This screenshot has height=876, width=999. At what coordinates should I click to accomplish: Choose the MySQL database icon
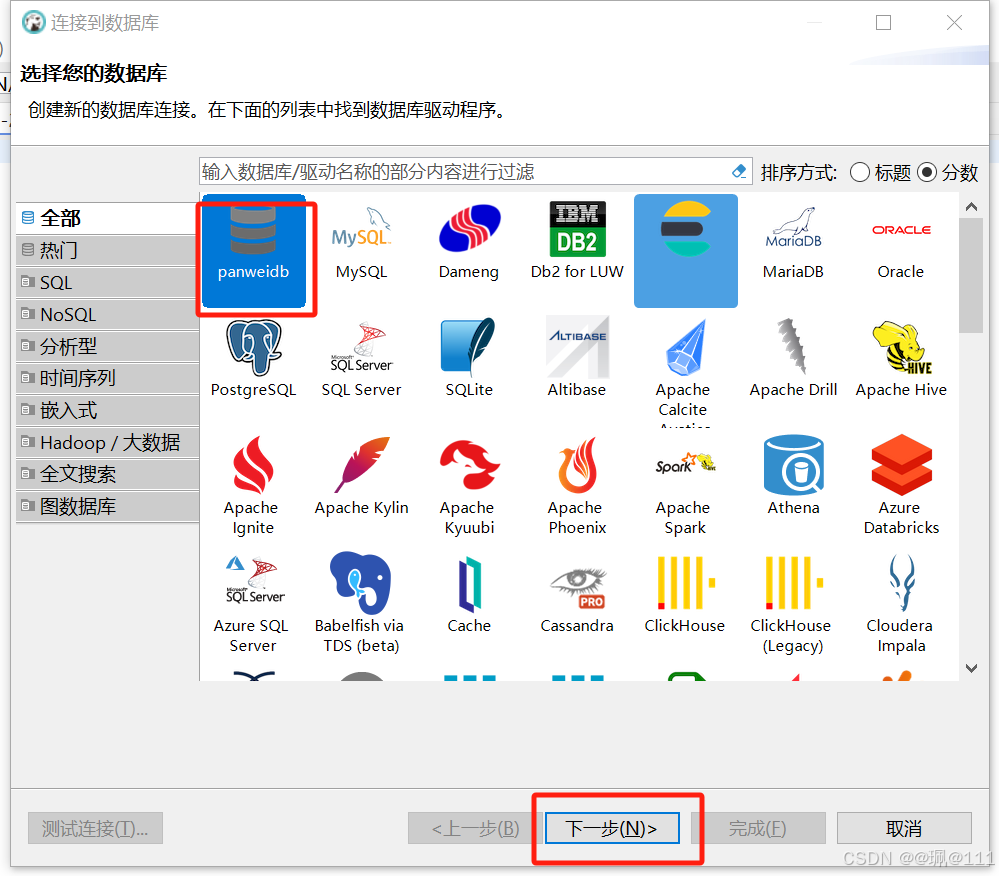(x=361, y=242)
